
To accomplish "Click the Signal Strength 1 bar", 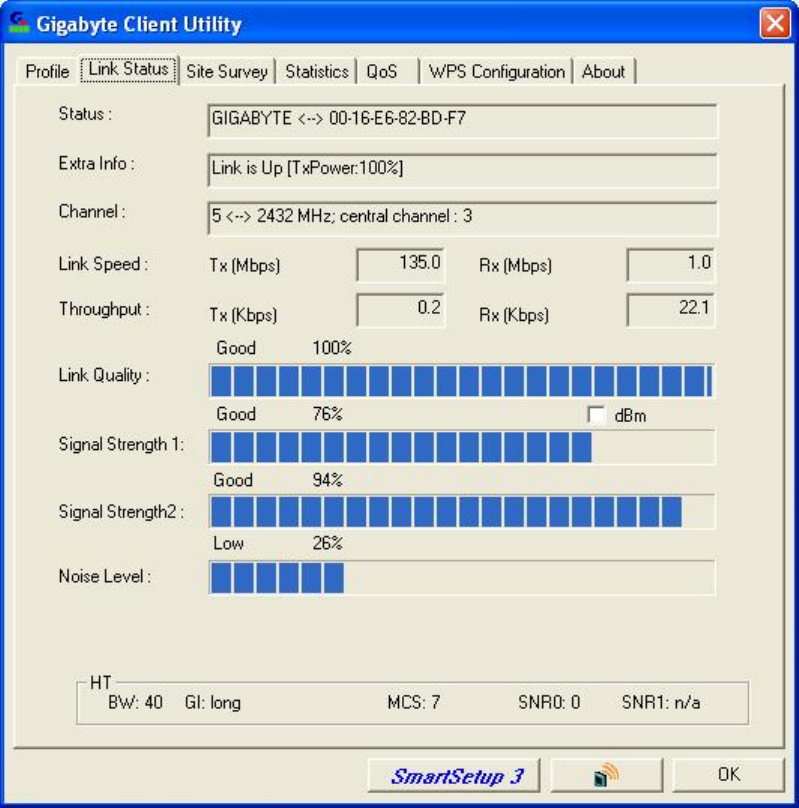I will [x=462, y=447].
